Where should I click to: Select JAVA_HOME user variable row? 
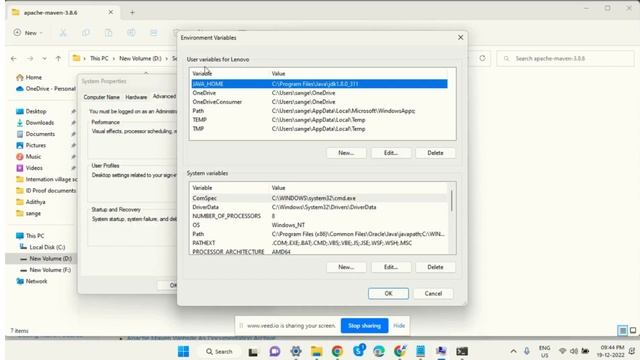pyautogui.click(x=319, y=84)
